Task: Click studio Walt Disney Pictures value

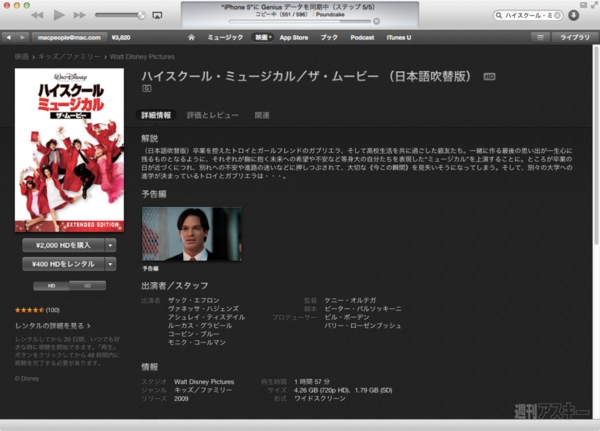Action: [x=204, y=382]
